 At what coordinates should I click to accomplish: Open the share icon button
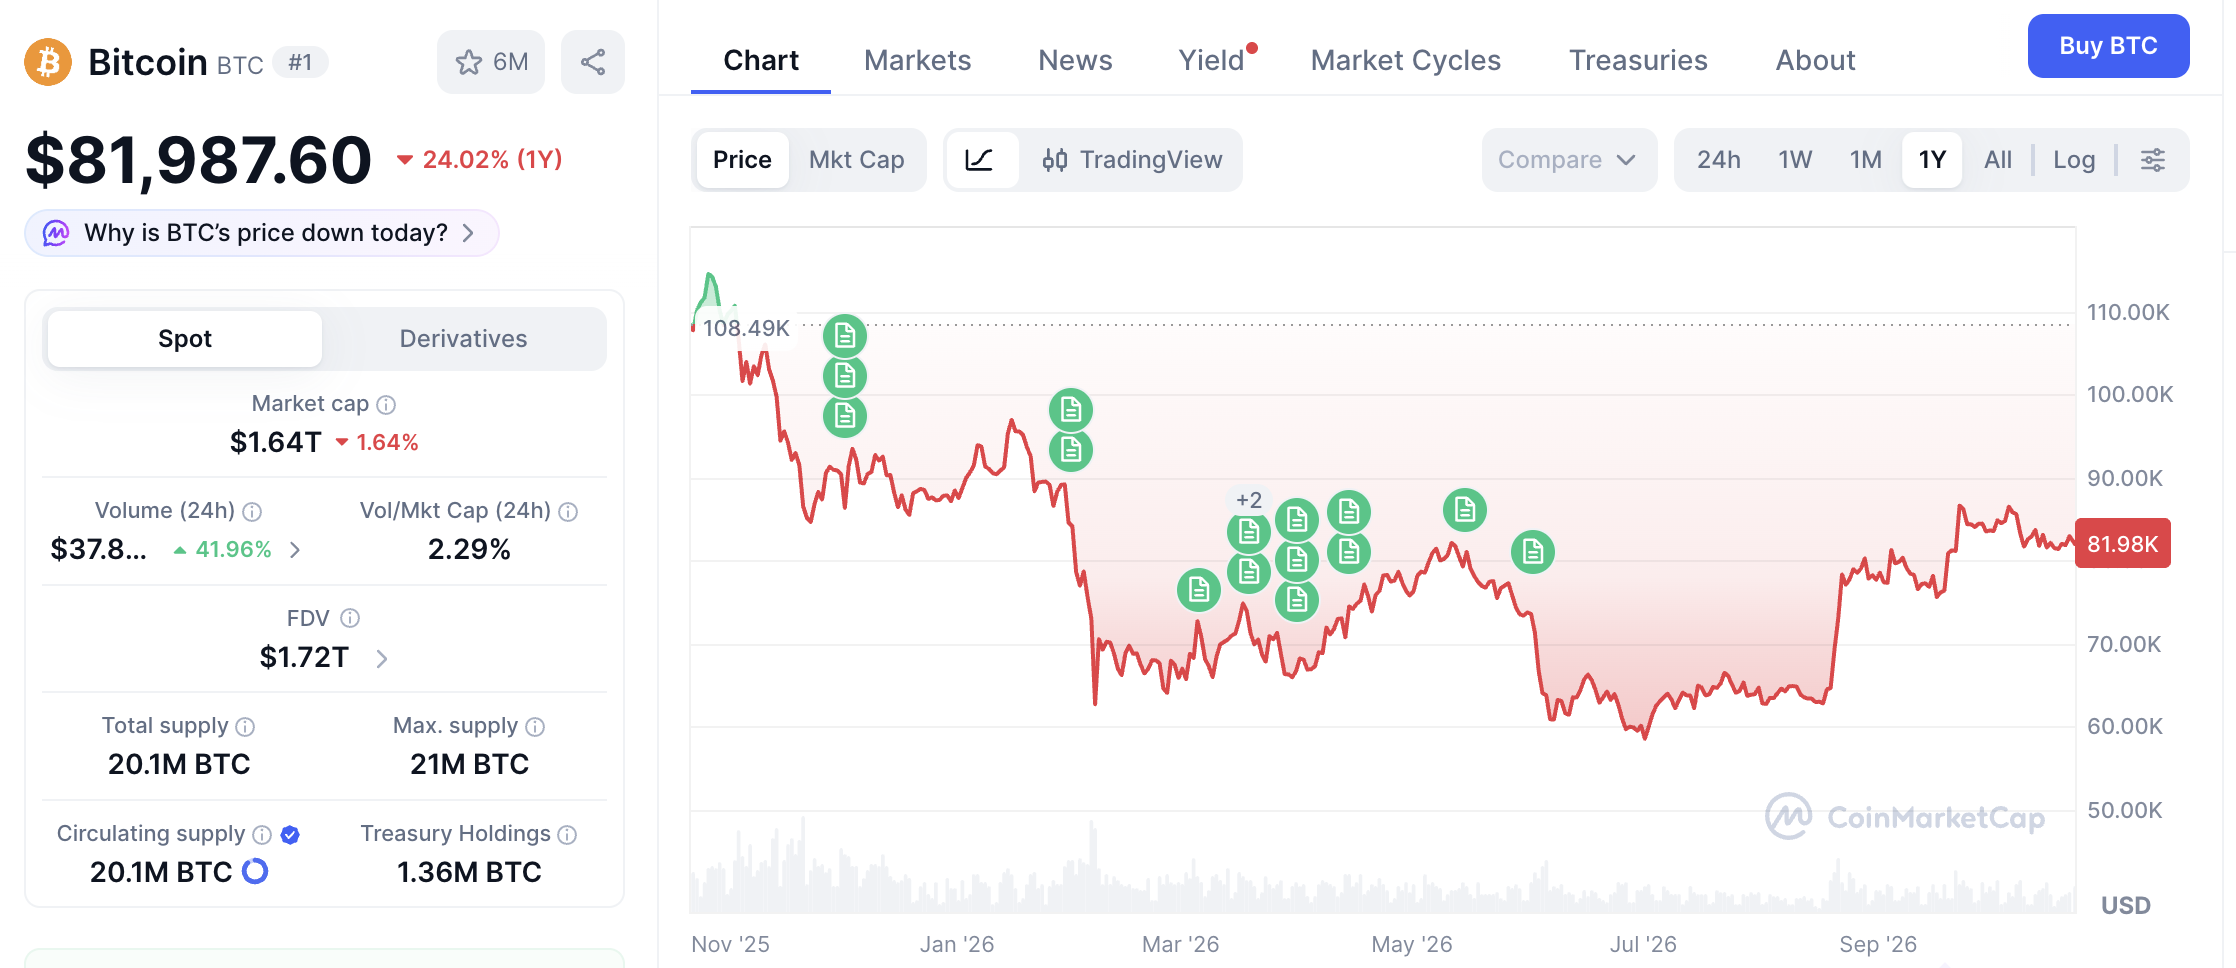click(x=593, y=62)
